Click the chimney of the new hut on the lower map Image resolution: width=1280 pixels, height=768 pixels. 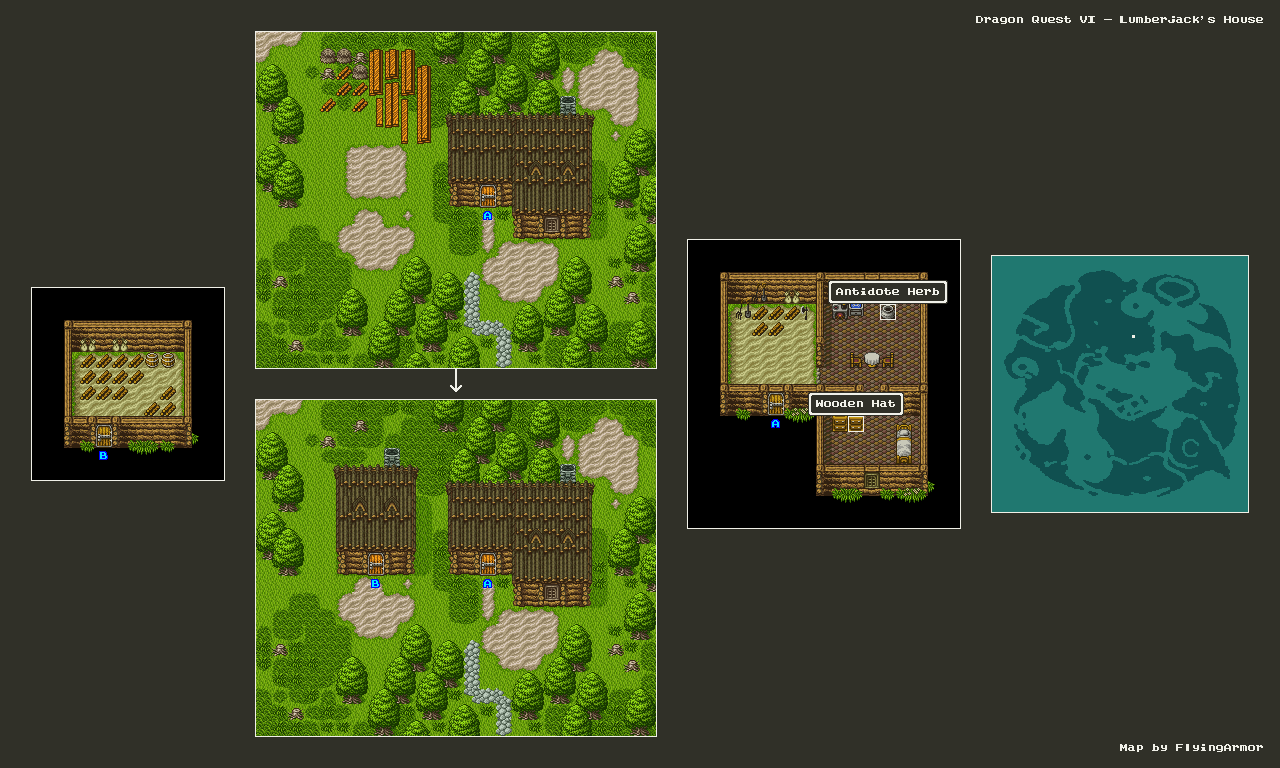[392, 457]
